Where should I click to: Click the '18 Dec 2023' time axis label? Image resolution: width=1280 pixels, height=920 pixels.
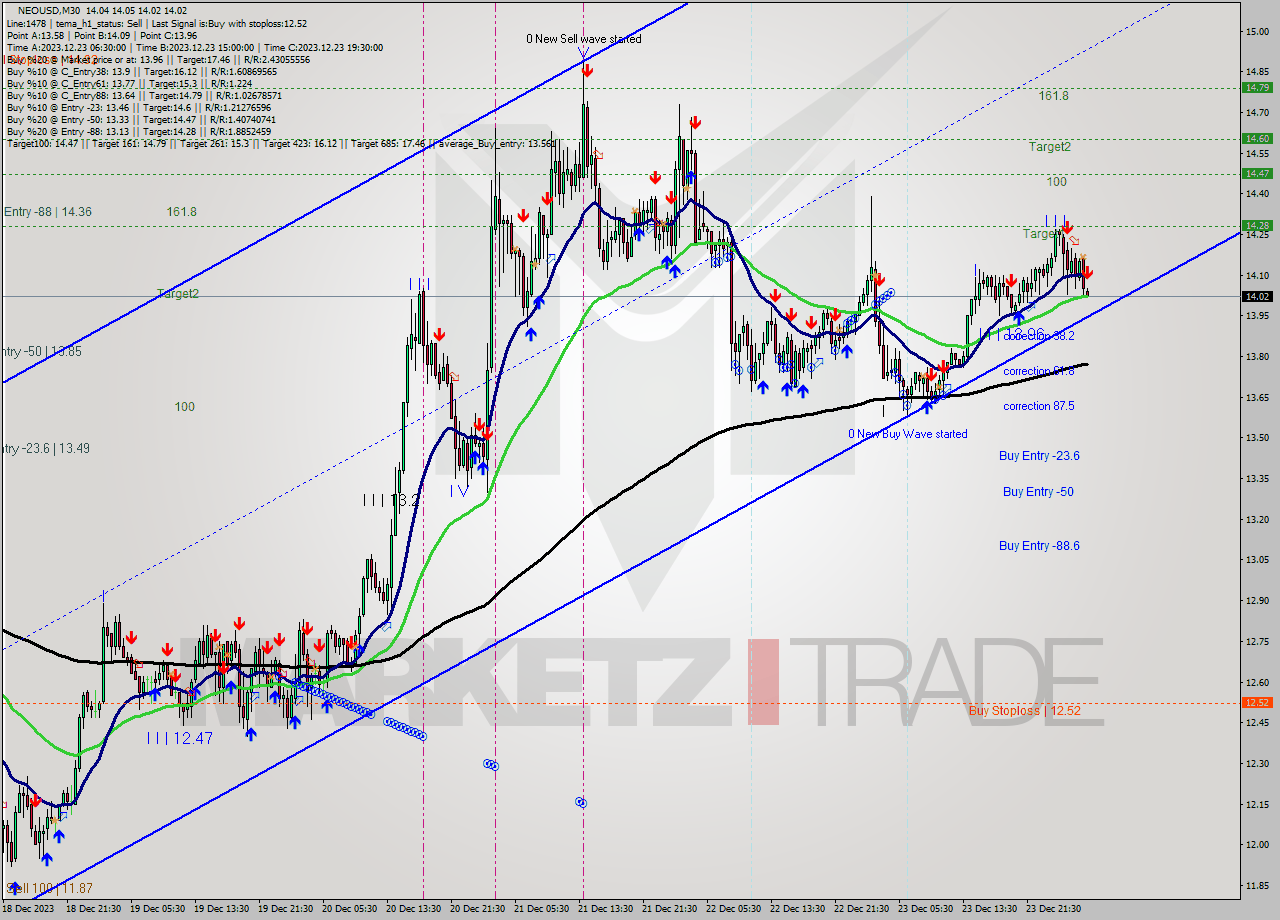28,909
